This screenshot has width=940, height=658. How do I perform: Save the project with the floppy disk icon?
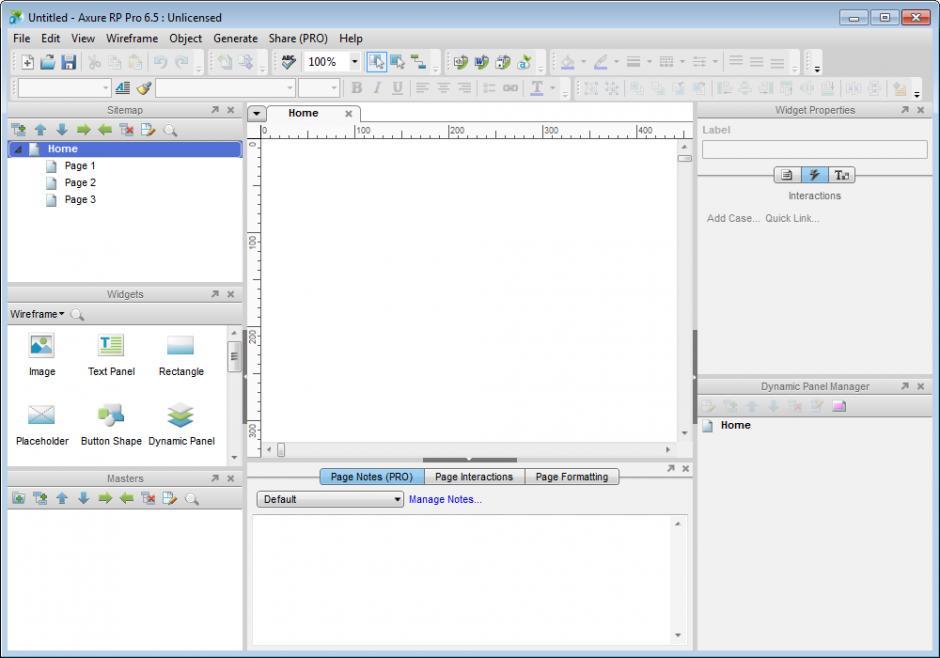[x=69, y=62]
